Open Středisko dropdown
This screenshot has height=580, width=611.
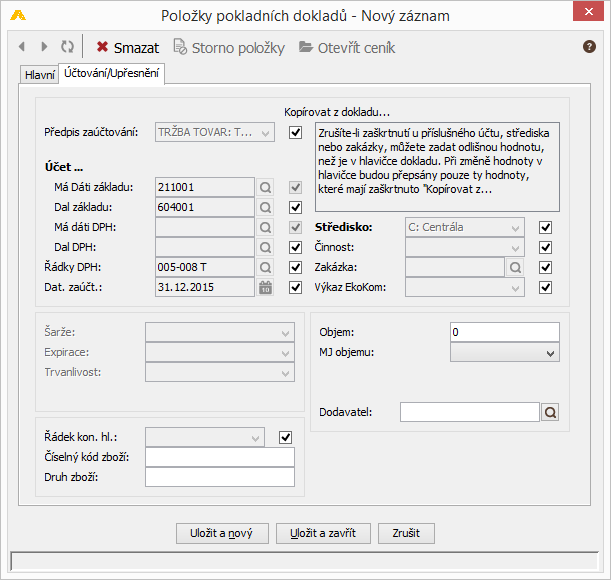[x=465, y=227]
